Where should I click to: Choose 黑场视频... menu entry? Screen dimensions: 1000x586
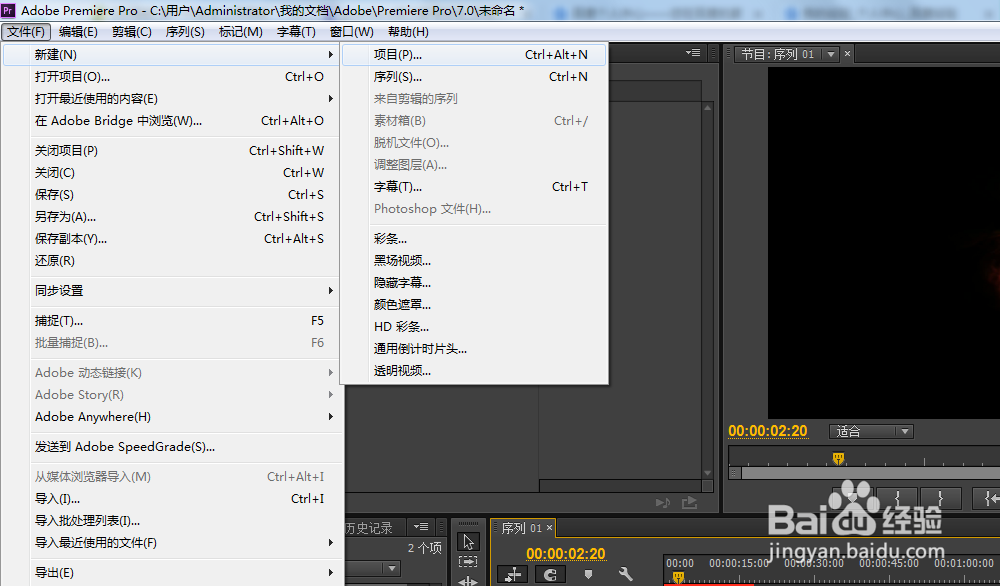click(x=474, y=261)
